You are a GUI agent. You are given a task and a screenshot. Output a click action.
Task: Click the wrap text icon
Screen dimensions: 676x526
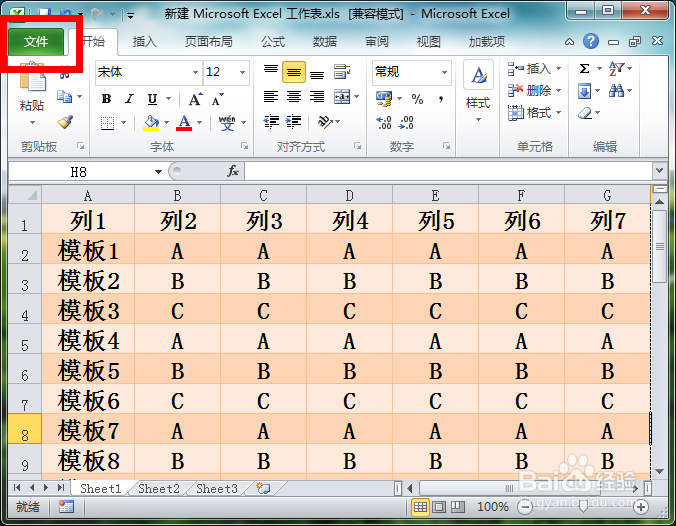pyautogui.click(x=342, y=72)
